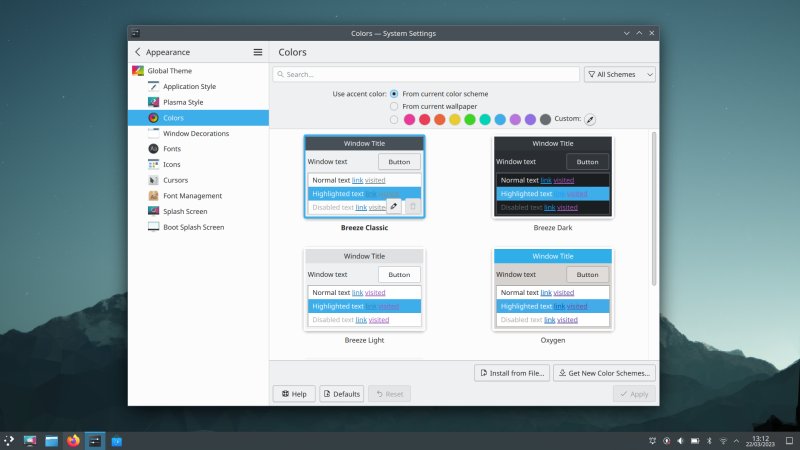Screen dimensions: 800x450
Task: Open the Application Style settings
Action: [x=189, y=87]
